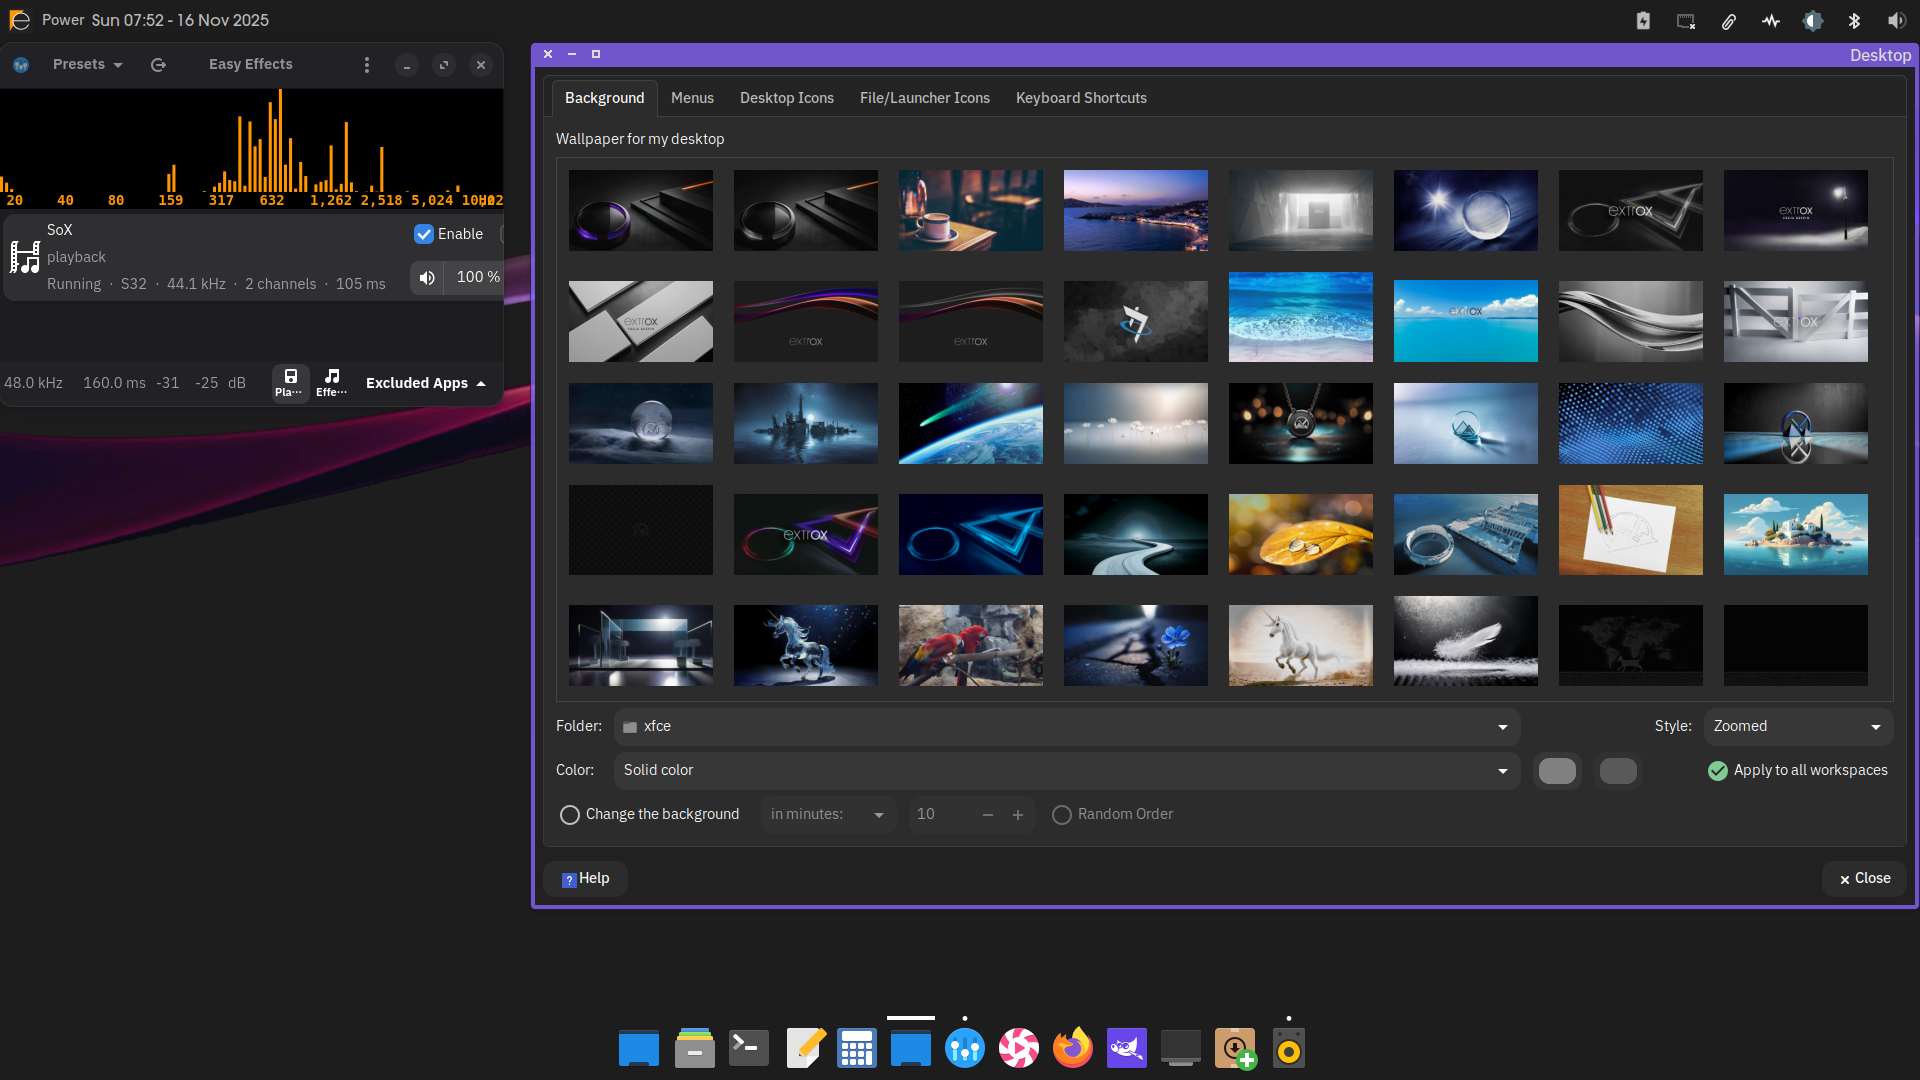Viewport: 1920px width, 1080px height.
Task: Open the Players tab icon in Easy Effects
Action: coord(290,382)
